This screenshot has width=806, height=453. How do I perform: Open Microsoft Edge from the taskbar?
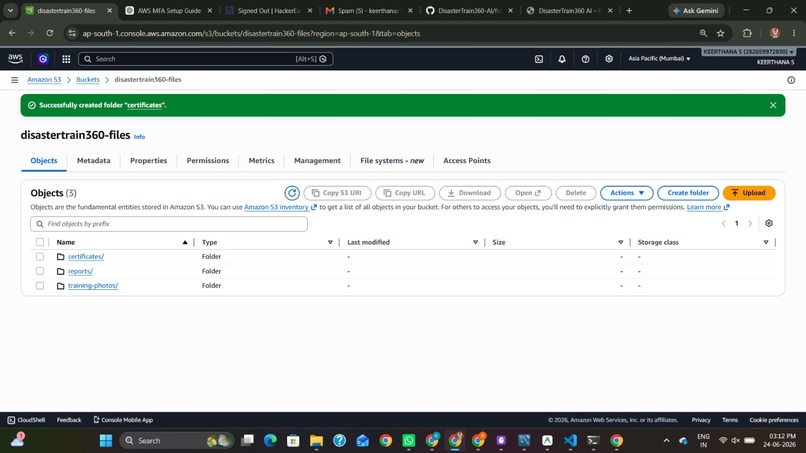pyautogui.click(x=270, y=441)
